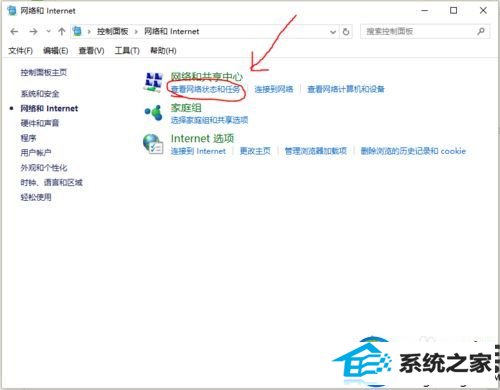This screenshot has width=500, height=390.
Task: Click 查看网络状态和任务 link
Action: (206, 89)
